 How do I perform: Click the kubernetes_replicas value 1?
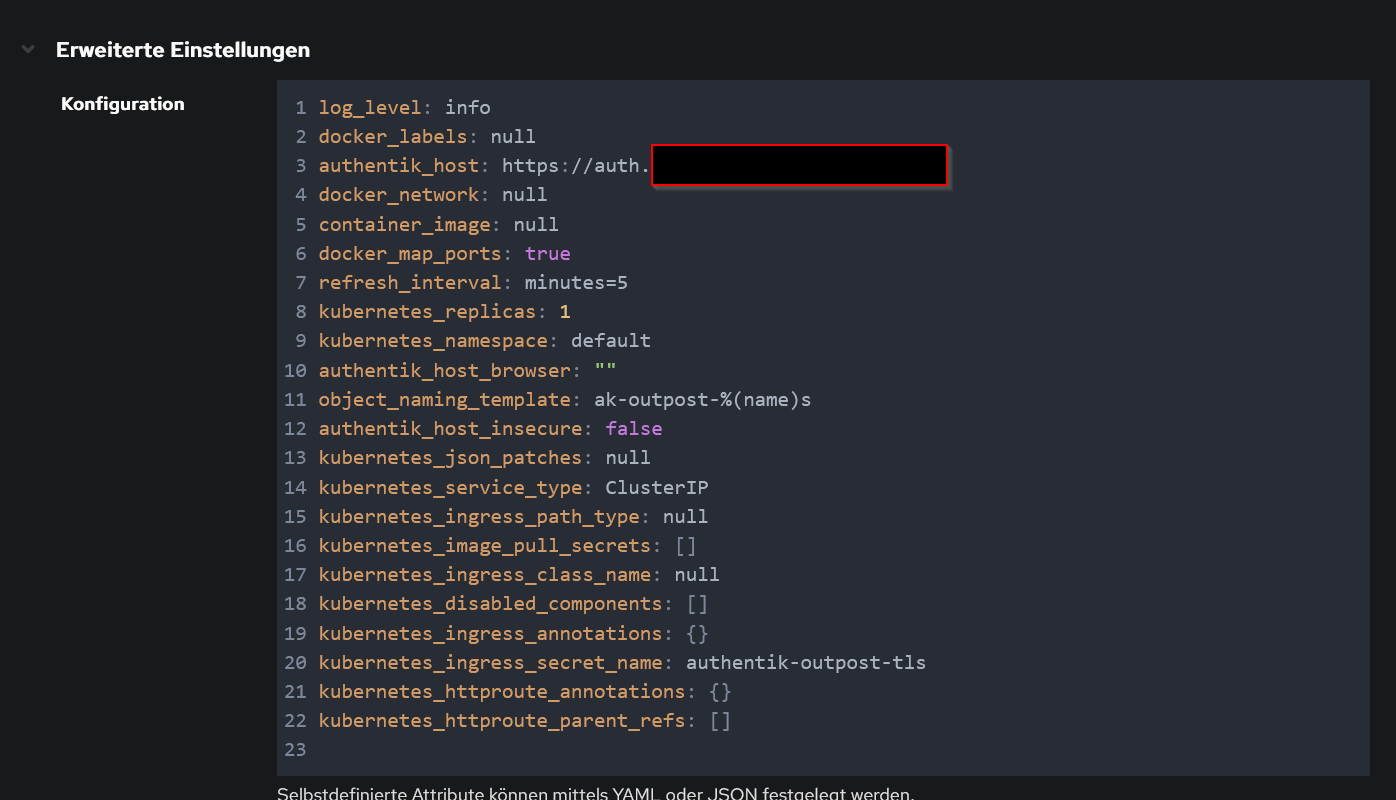[x=565, y=312]
